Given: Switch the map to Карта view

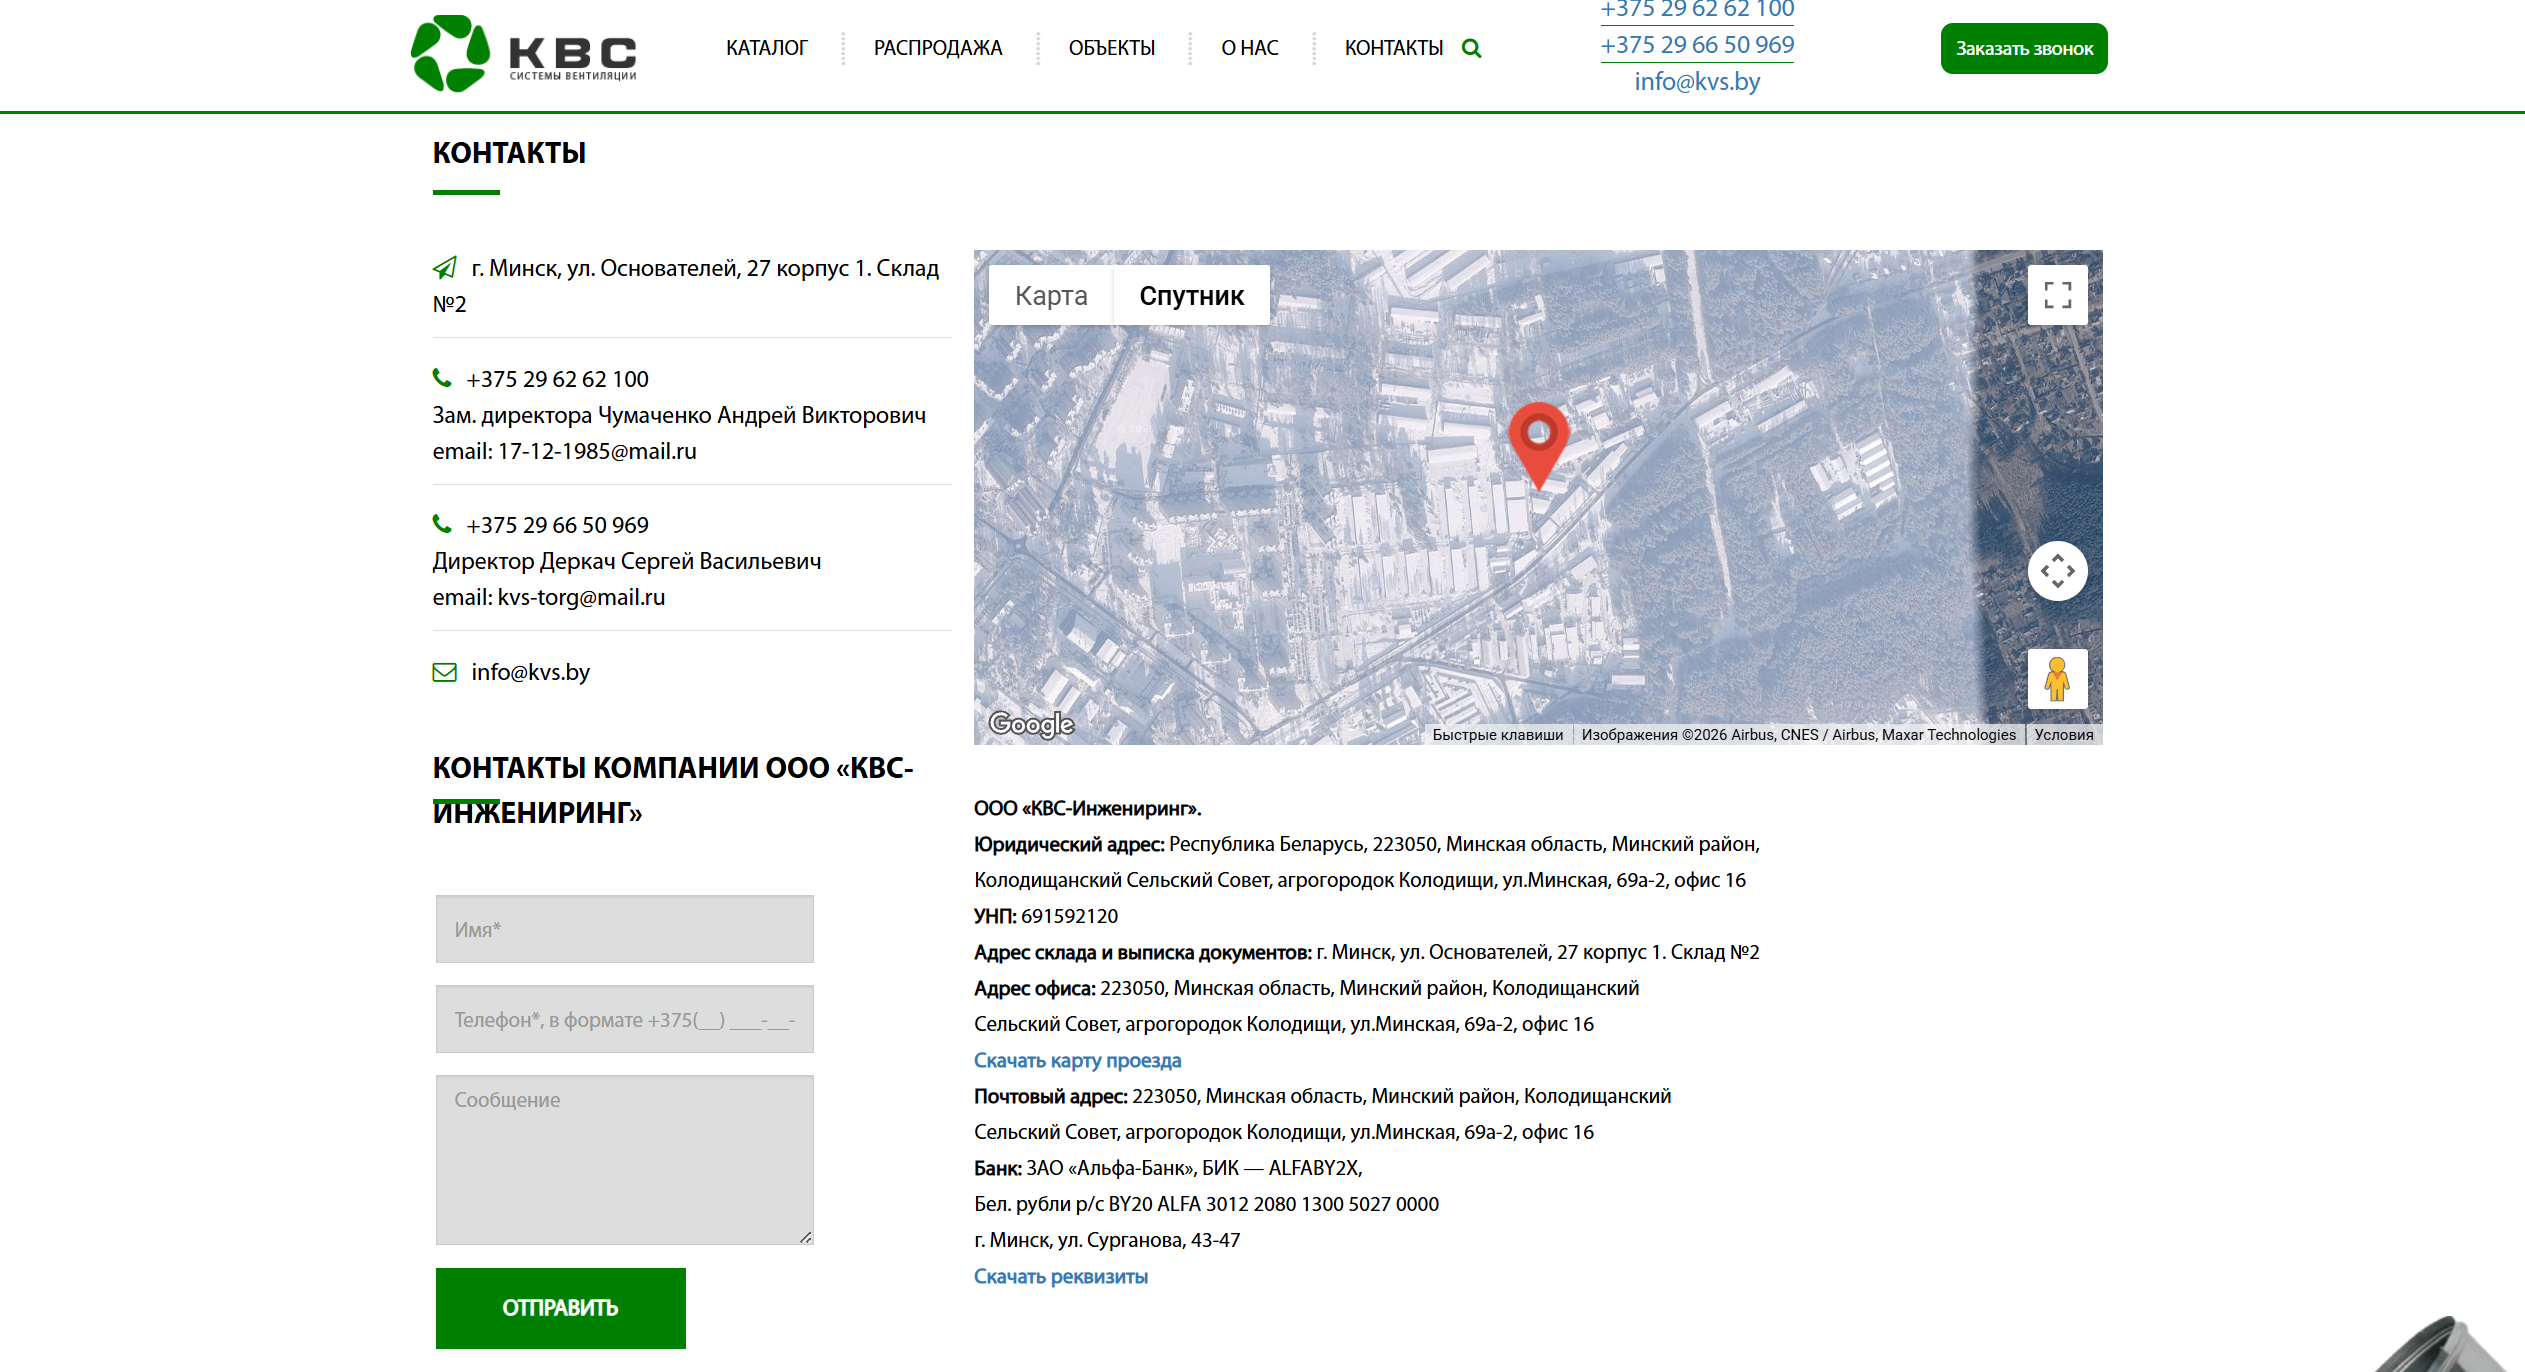Looking at the screenshot, I should click(1051, 295).
